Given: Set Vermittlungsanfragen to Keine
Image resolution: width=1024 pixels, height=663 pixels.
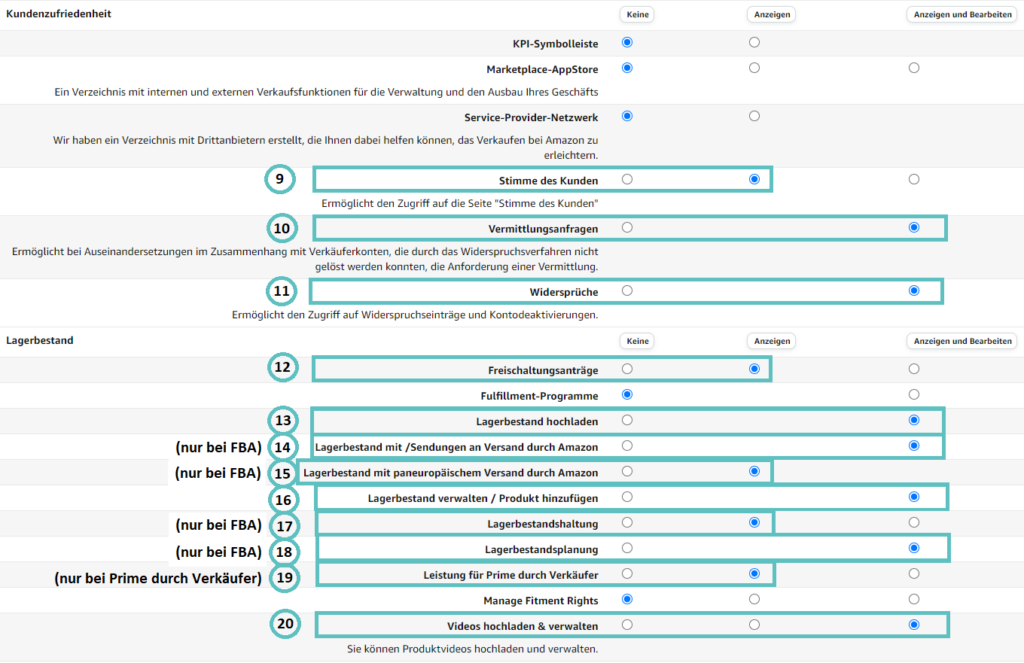Looking at the screenshot, I should (627, 227).
